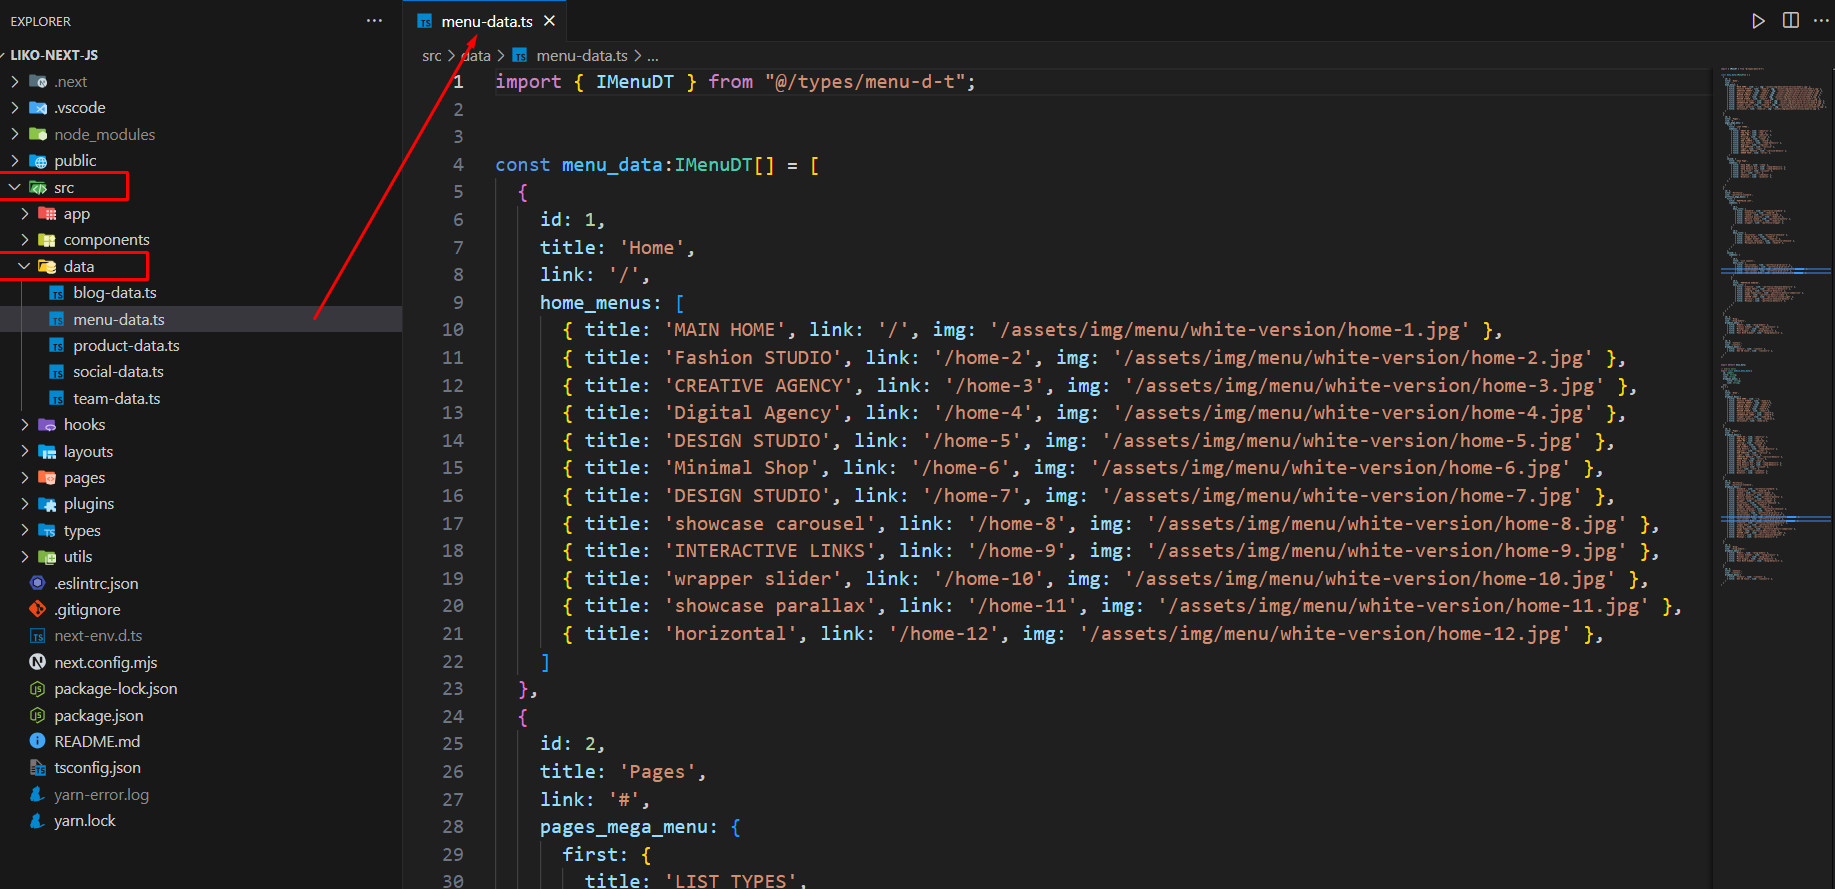Click the Run code play icon
Viewport: 1835px width, 889px height.
(1758, 21)
